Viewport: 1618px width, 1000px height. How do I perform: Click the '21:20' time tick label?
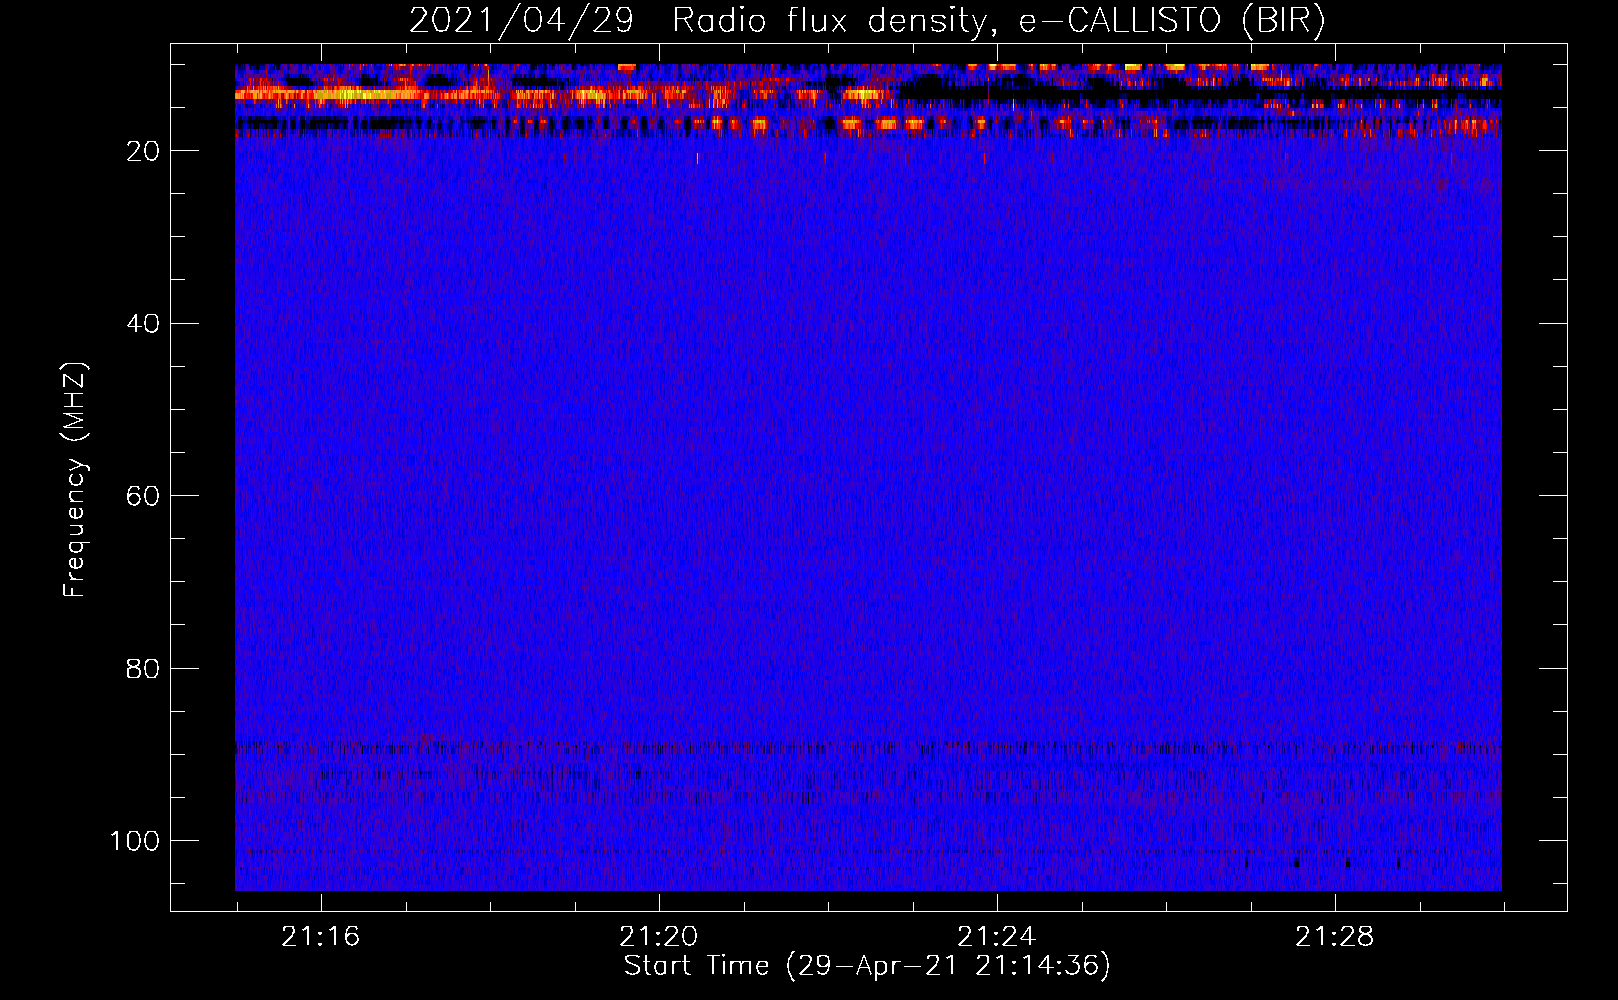[x=658, y=937]
